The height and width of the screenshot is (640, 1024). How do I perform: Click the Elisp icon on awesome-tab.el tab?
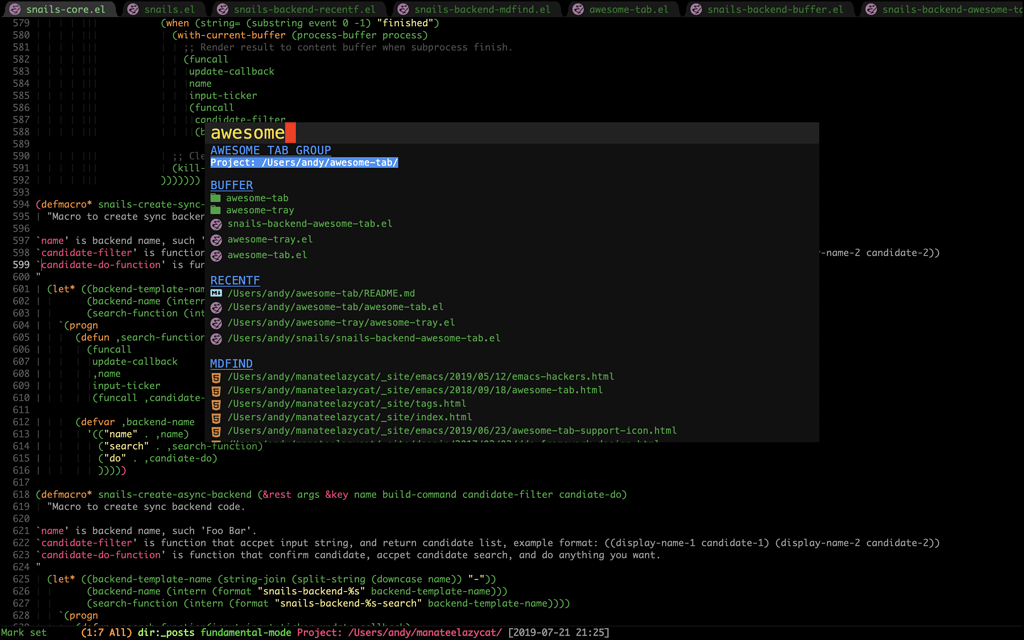[x=578, y=8]
